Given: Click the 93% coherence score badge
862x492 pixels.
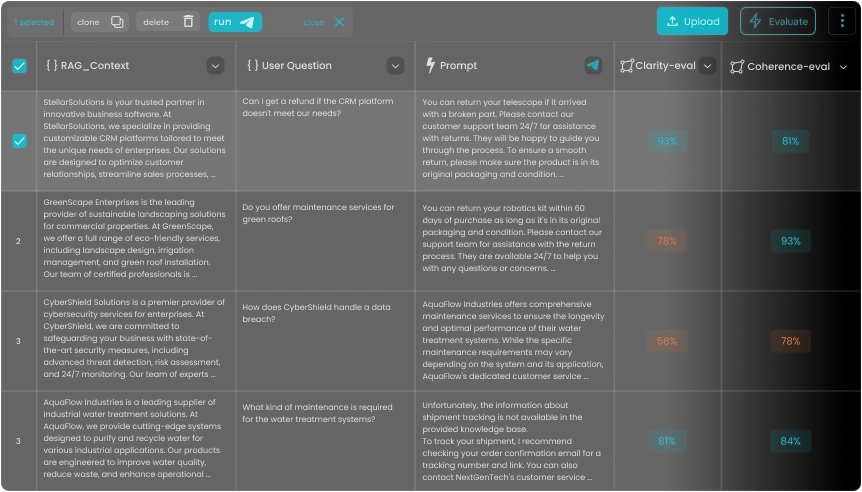Looking at the screenshot, I should pyautogui.click(x=791, y=241).
